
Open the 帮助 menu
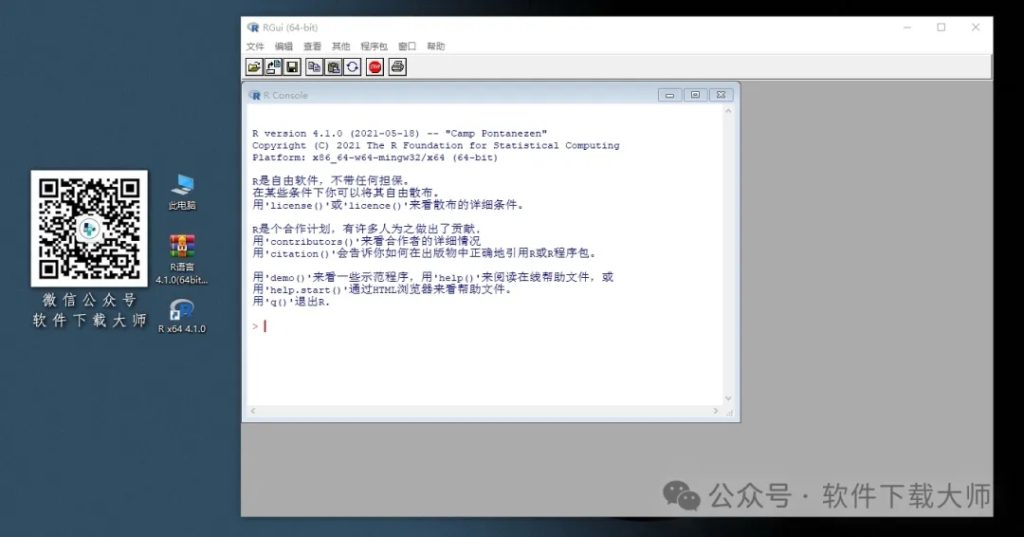[436, 46]
